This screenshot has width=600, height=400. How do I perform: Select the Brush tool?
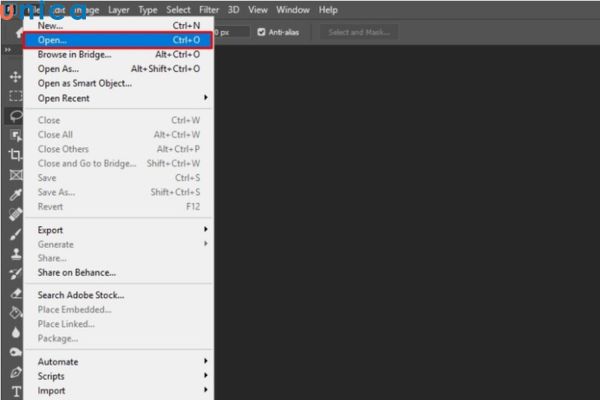point(15,234)
